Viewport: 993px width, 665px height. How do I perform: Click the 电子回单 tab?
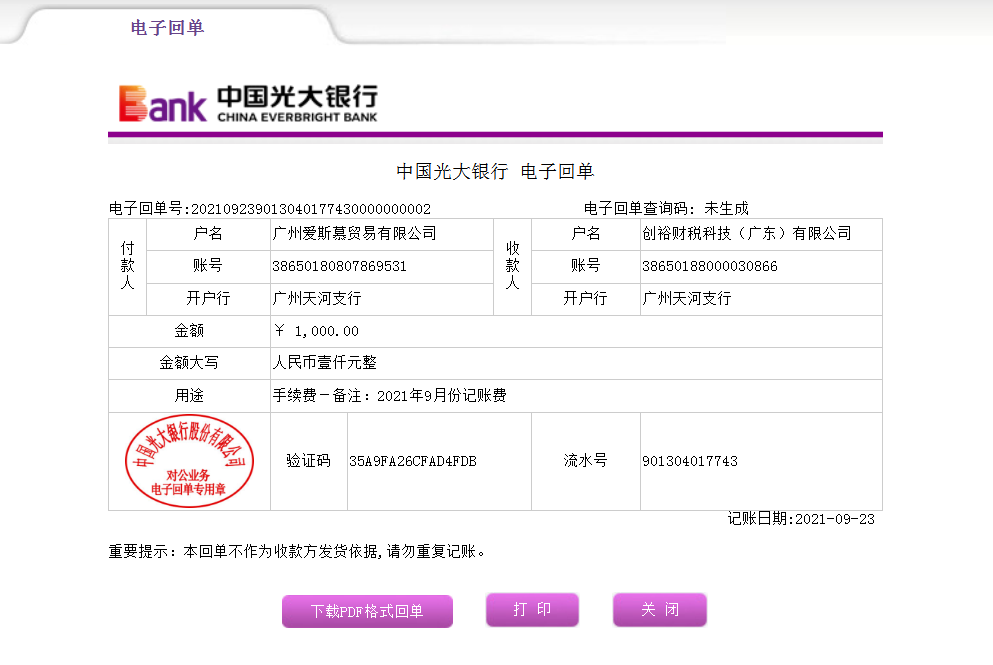coord(167,27)
